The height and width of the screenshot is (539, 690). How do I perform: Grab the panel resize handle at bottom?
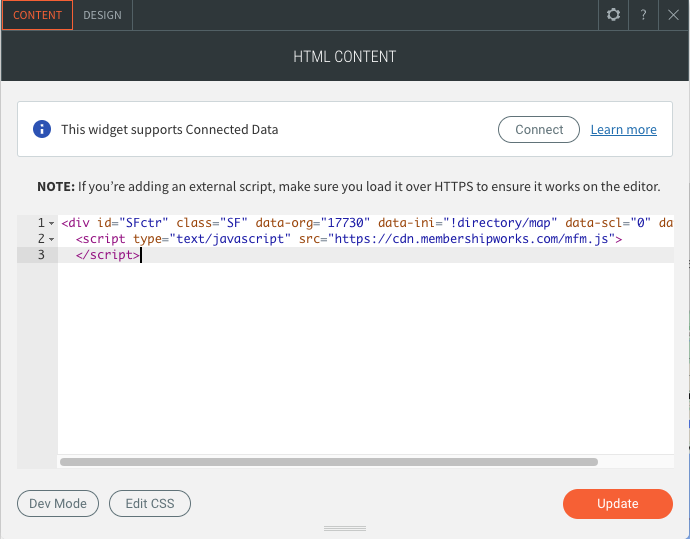pos(345,528)
